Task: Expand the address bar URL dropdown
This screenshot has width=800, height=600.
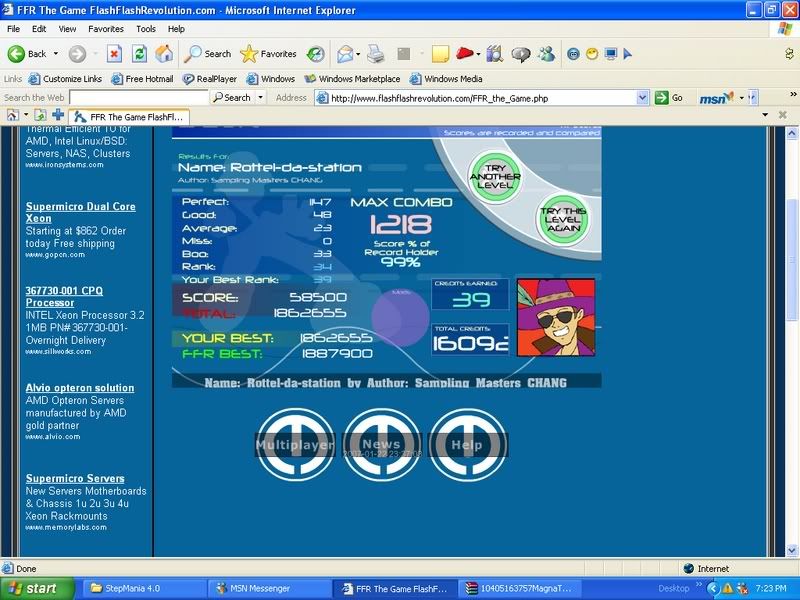Action: click(x=642, y=97)
